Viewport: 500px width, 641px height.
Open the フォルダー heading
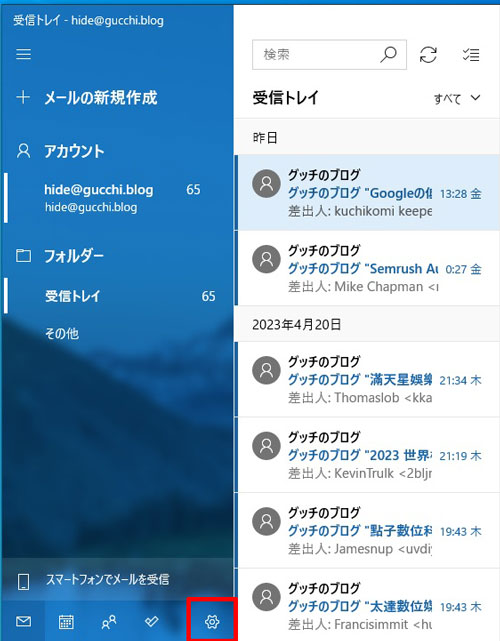coord(74,256)
